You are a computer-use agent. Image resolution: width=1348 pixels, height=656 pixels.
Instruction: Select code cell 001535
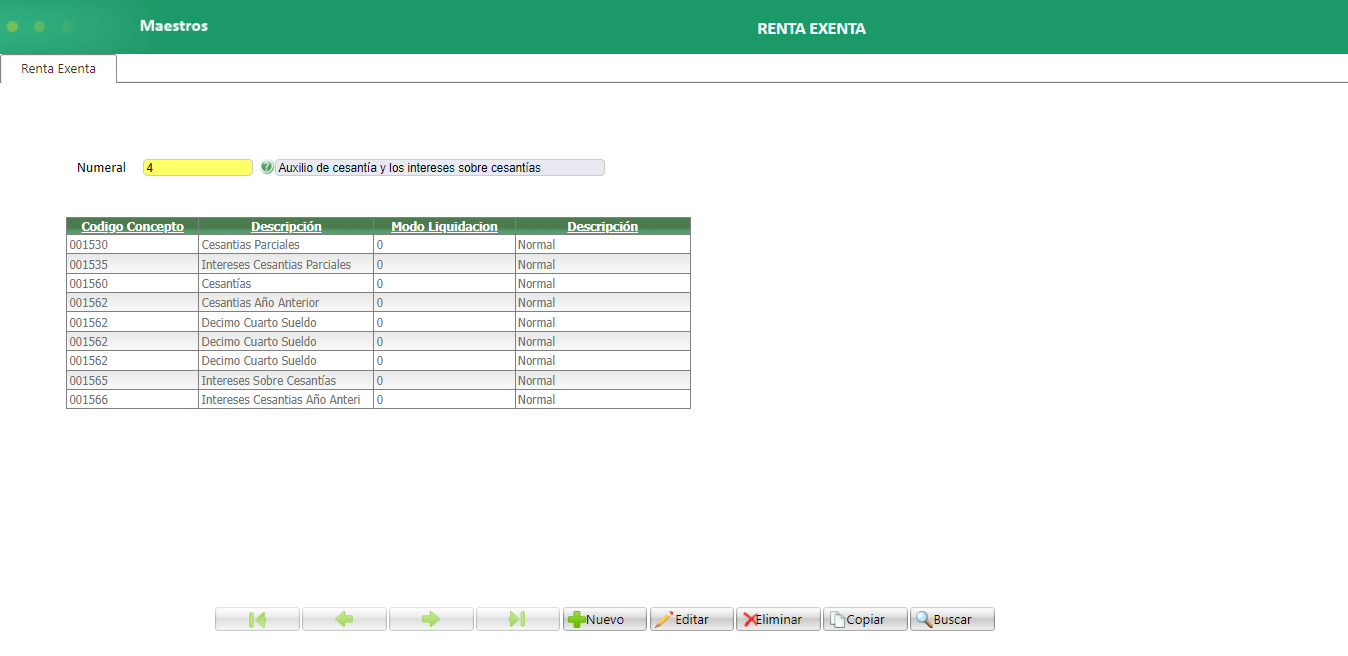click(132, 265)
